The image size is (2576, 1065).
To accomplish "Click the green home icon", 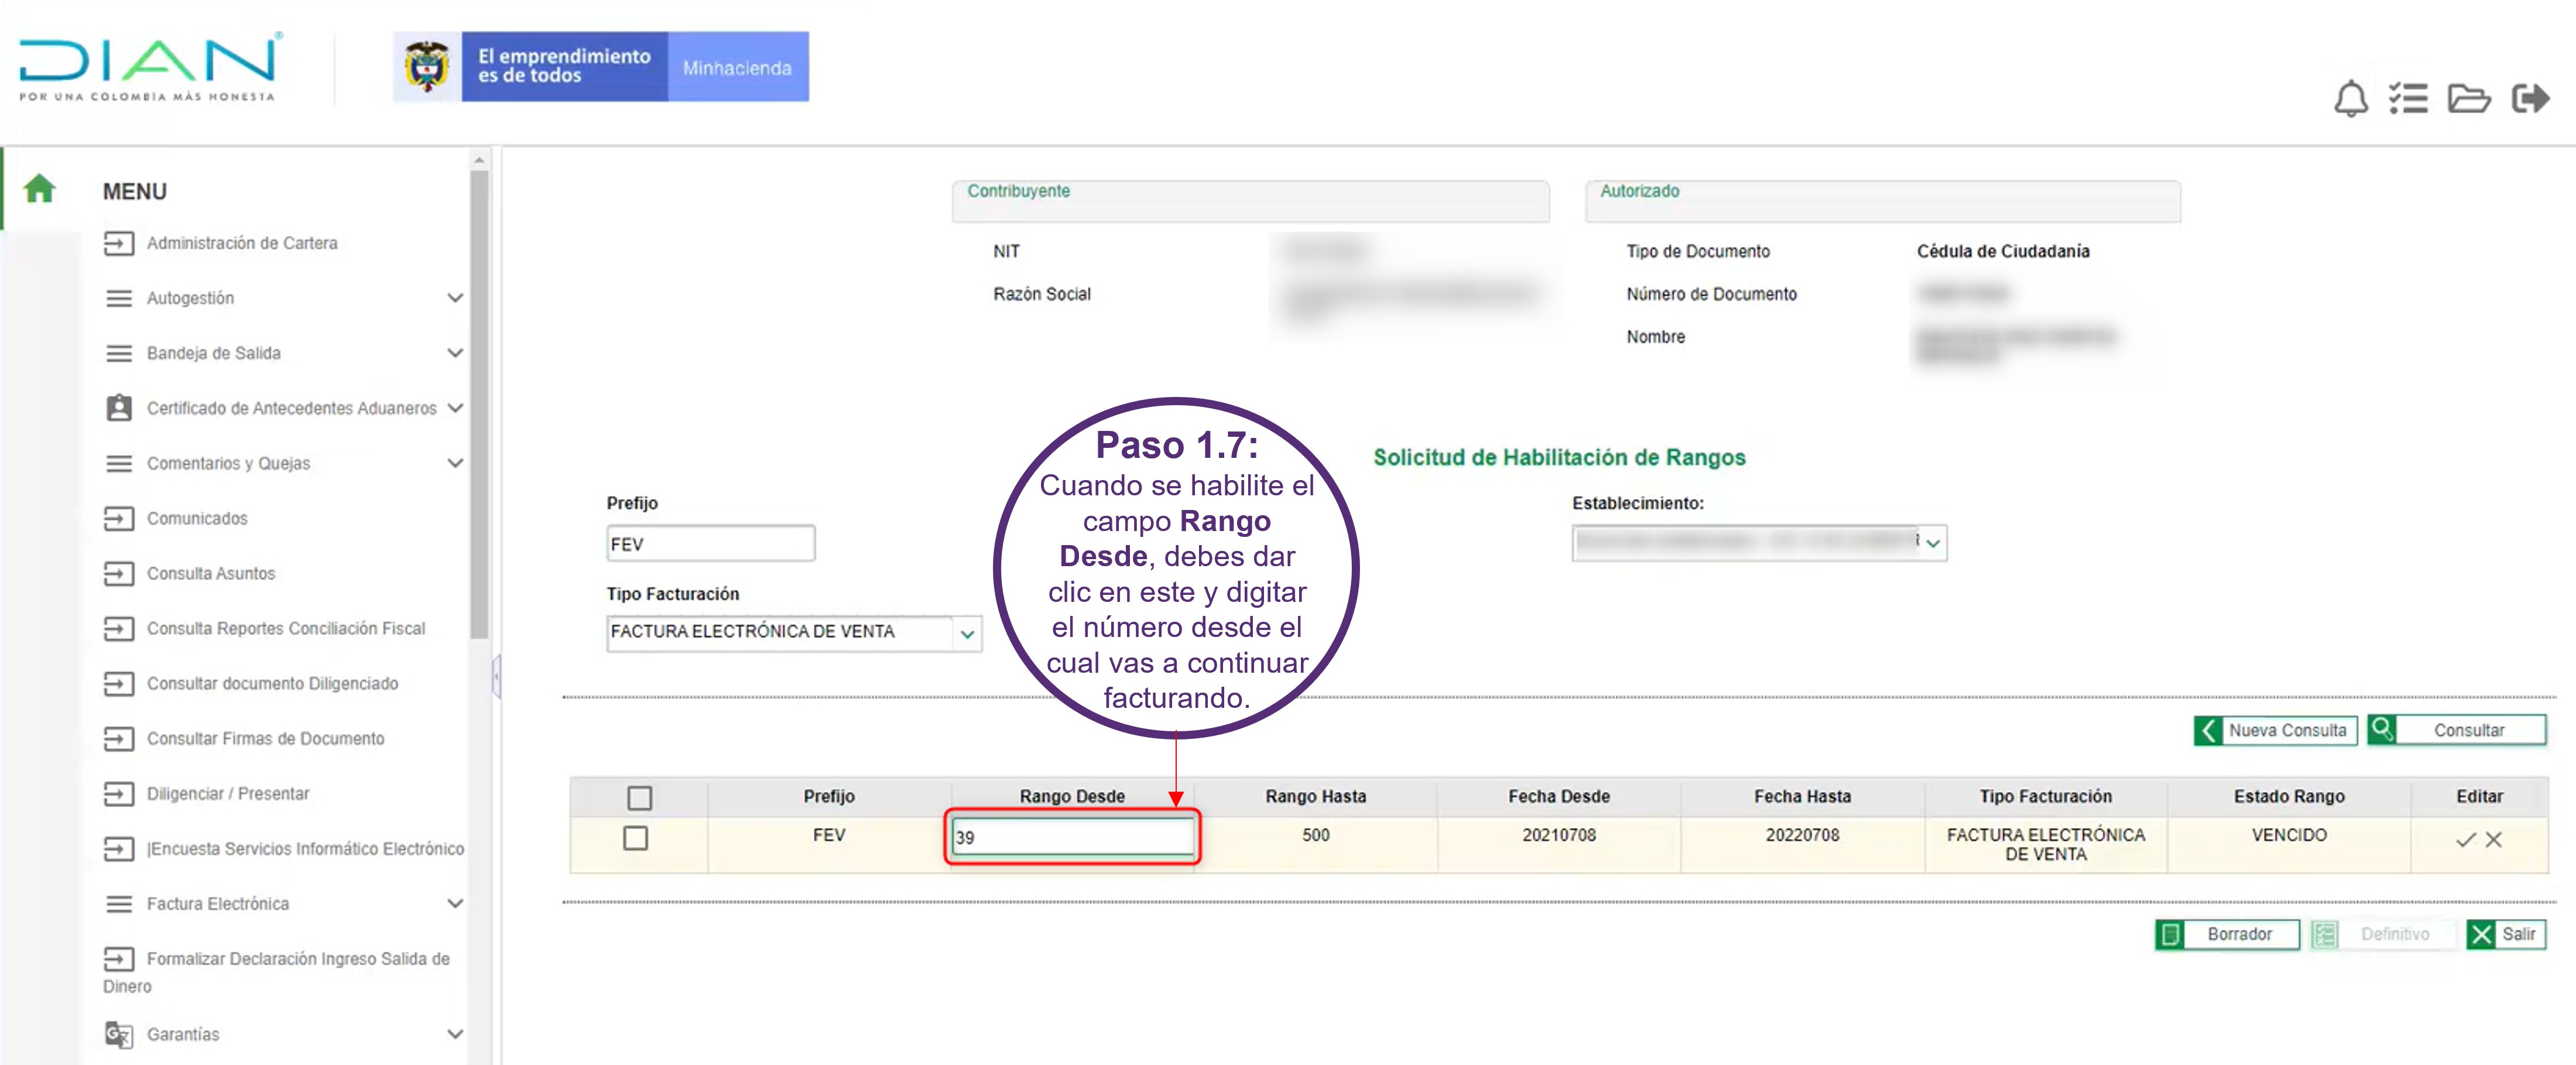I will (39, 188).
